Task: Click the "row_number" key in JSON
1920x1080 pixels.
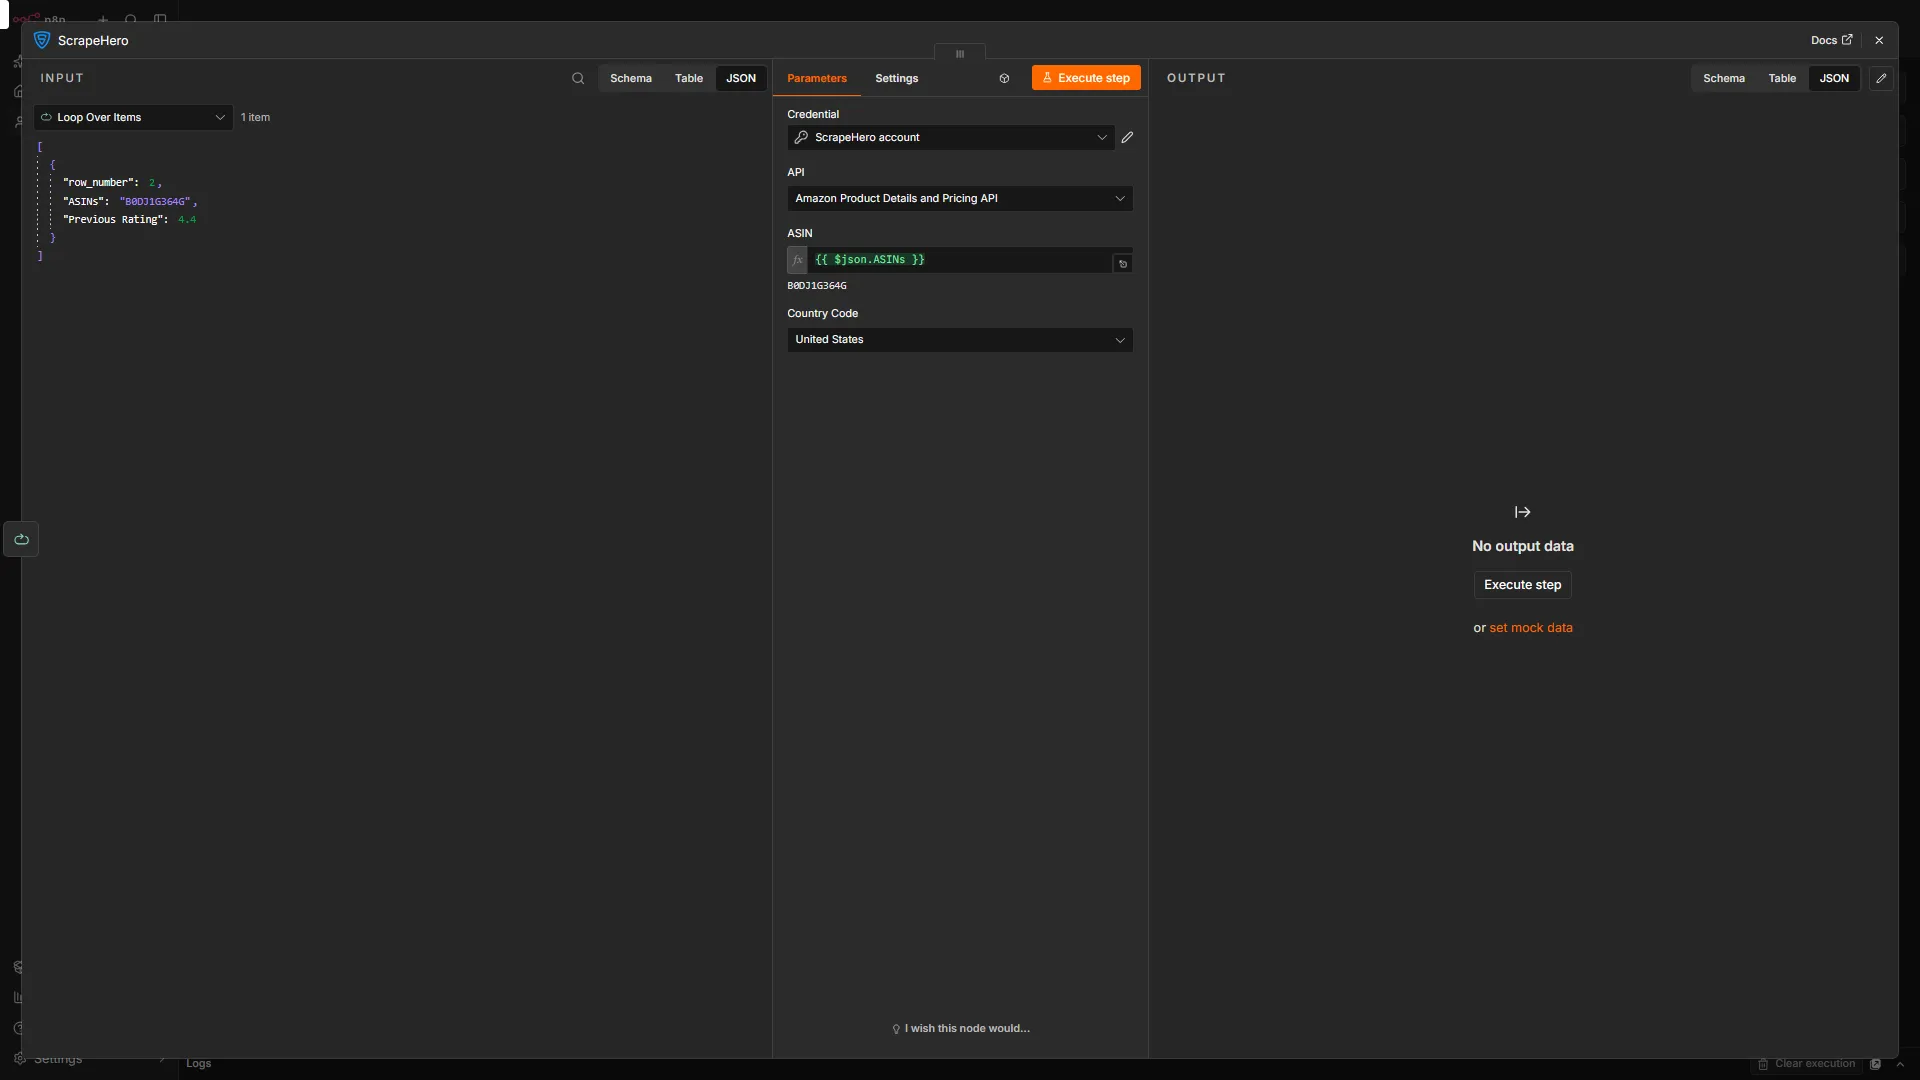Action: tap(97, 182)
